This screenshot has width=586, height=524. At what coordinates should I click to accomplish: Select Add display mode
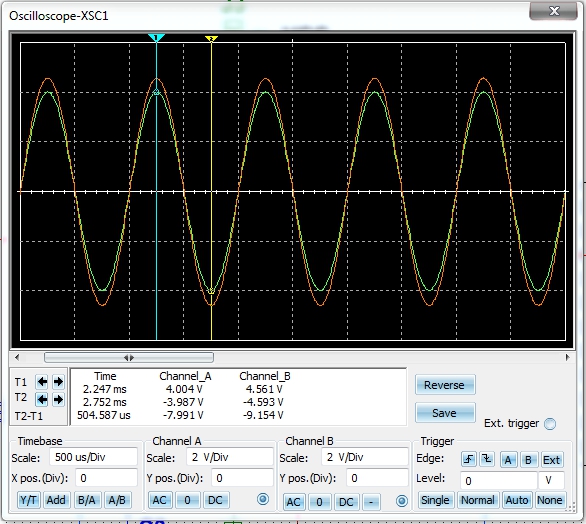tap(56, 500)
